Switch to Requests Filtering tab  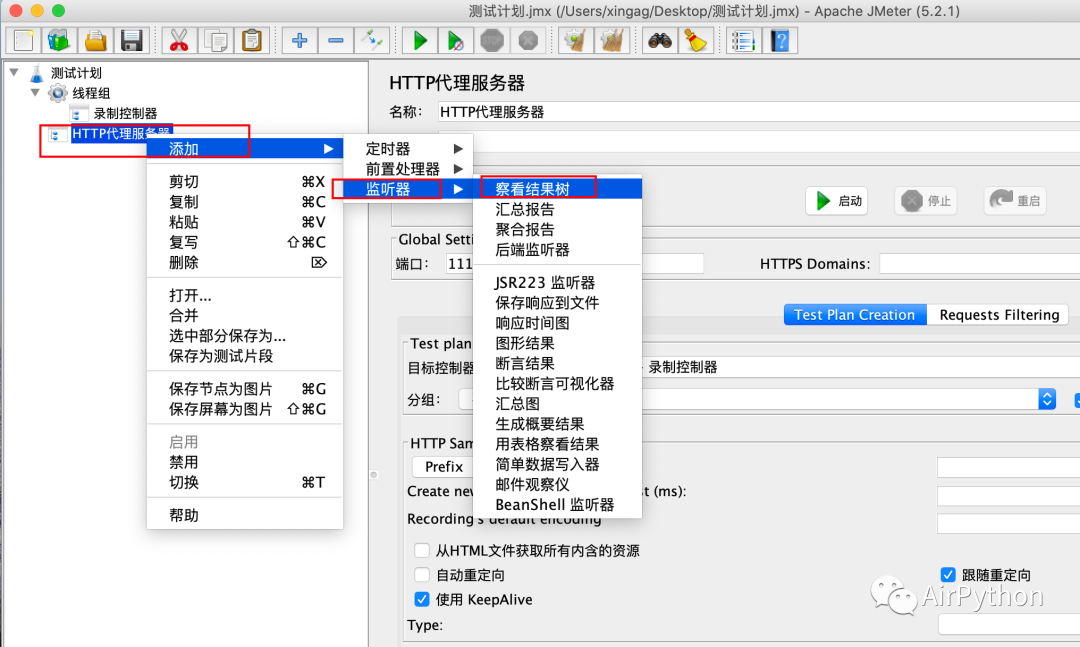(999, 315)
